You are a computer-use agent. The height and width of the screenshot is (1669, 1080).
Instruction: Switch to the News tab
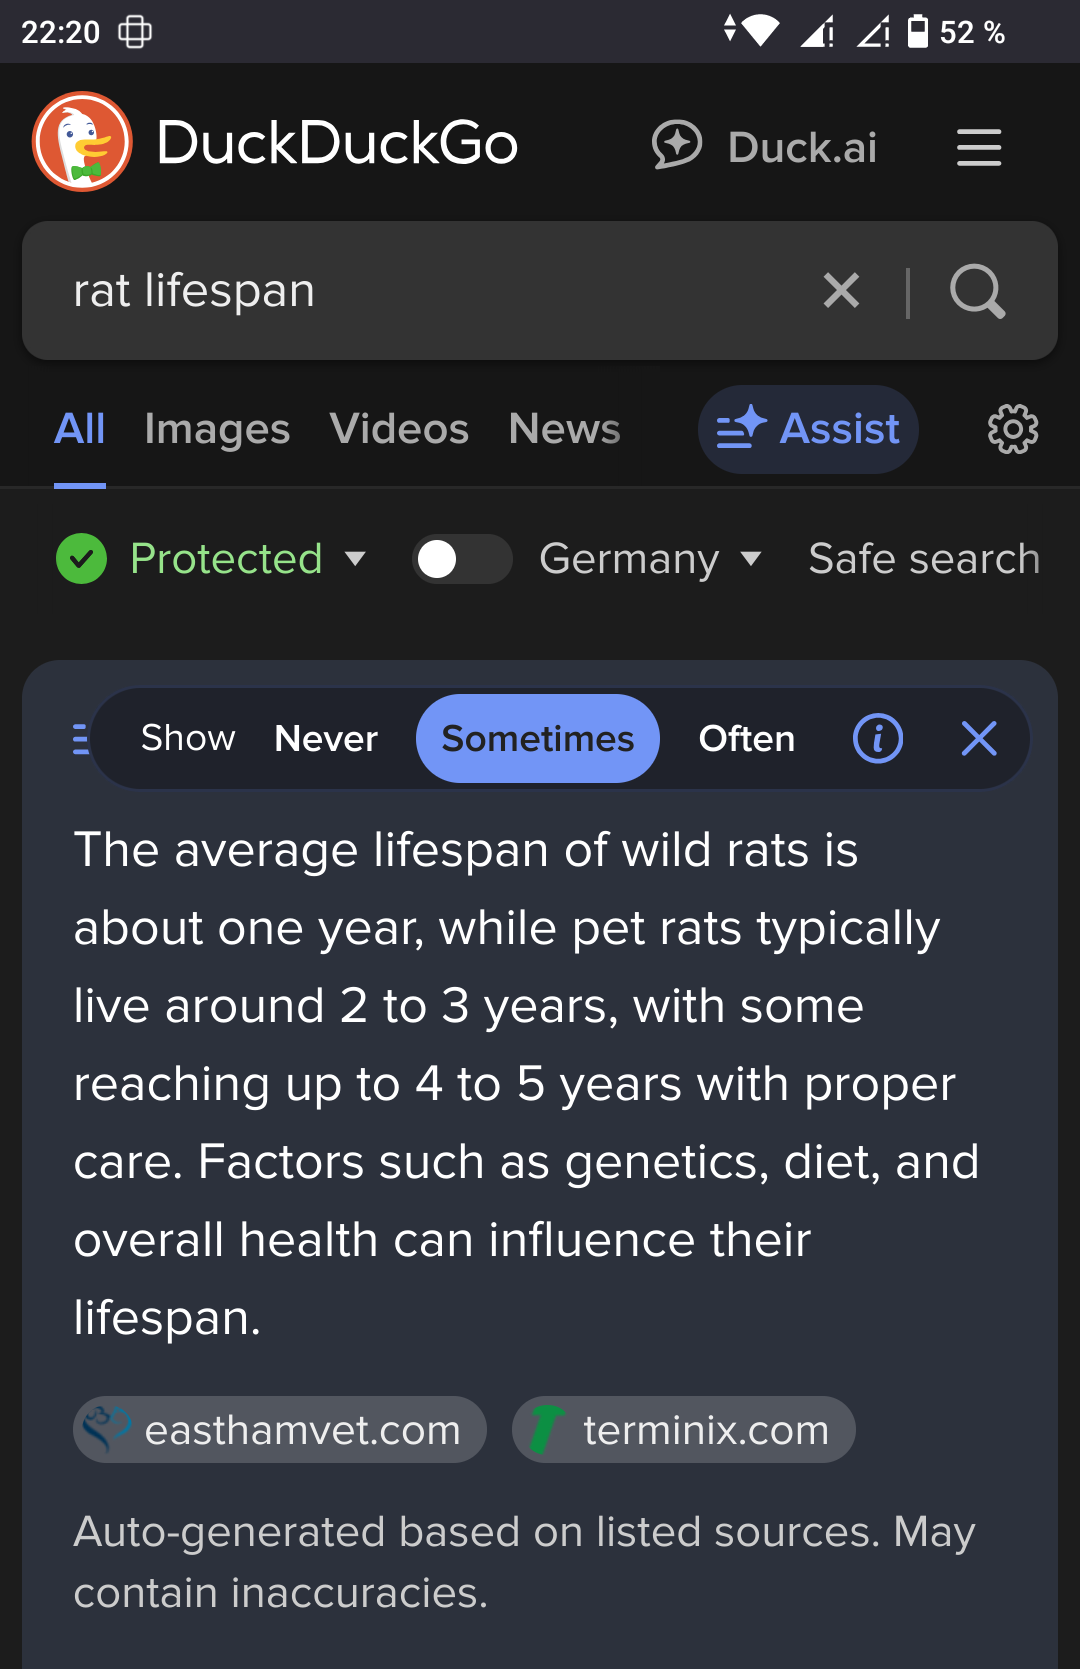(x=564, y=429)
